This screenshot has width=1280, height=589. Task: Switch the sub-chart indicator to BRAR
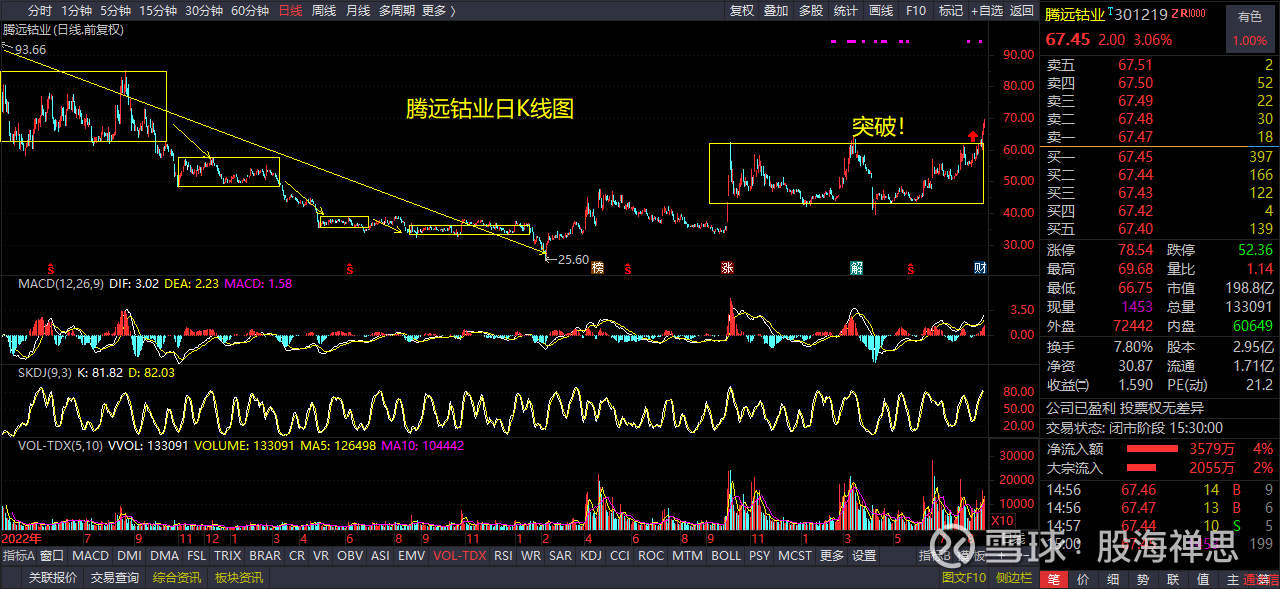click(x=265, y=556)
